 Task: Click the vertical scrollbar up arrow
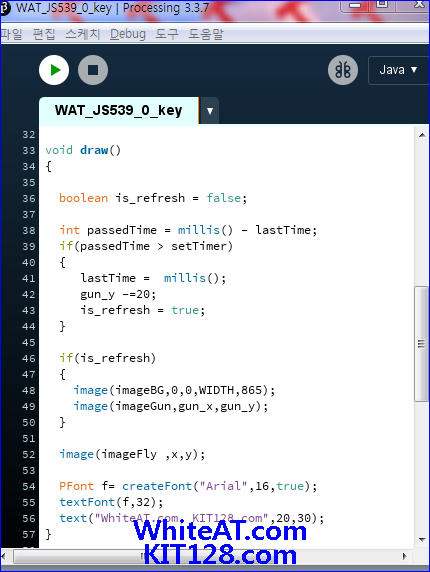422,135
